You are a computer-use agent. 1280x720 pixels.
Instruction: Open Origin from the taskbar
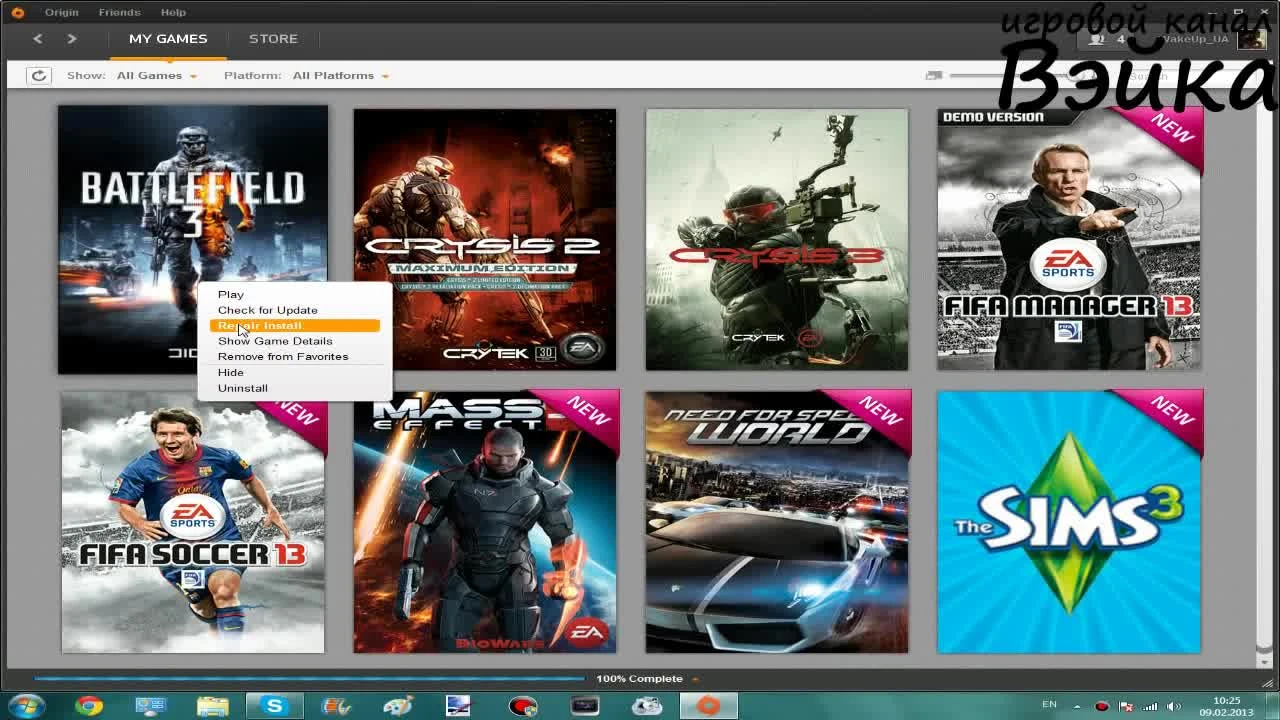tap(708, 705)
